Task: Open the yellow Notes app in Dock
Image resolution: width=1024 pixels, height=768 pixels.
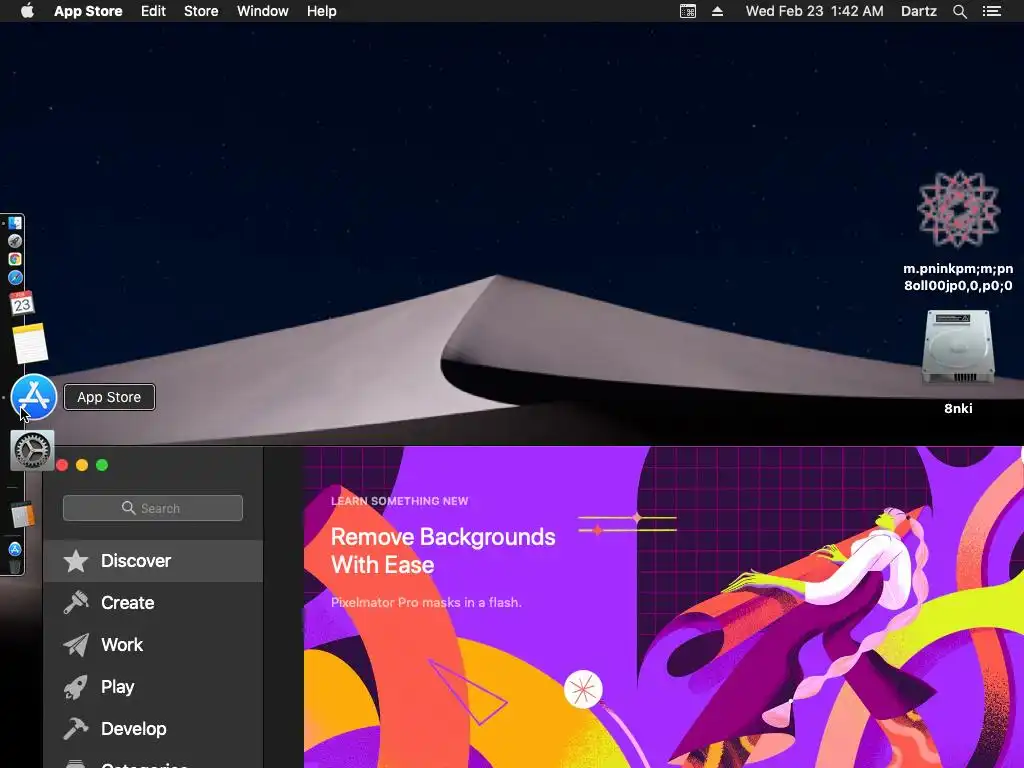Action: pyautogui.click(x=30, y=343)
